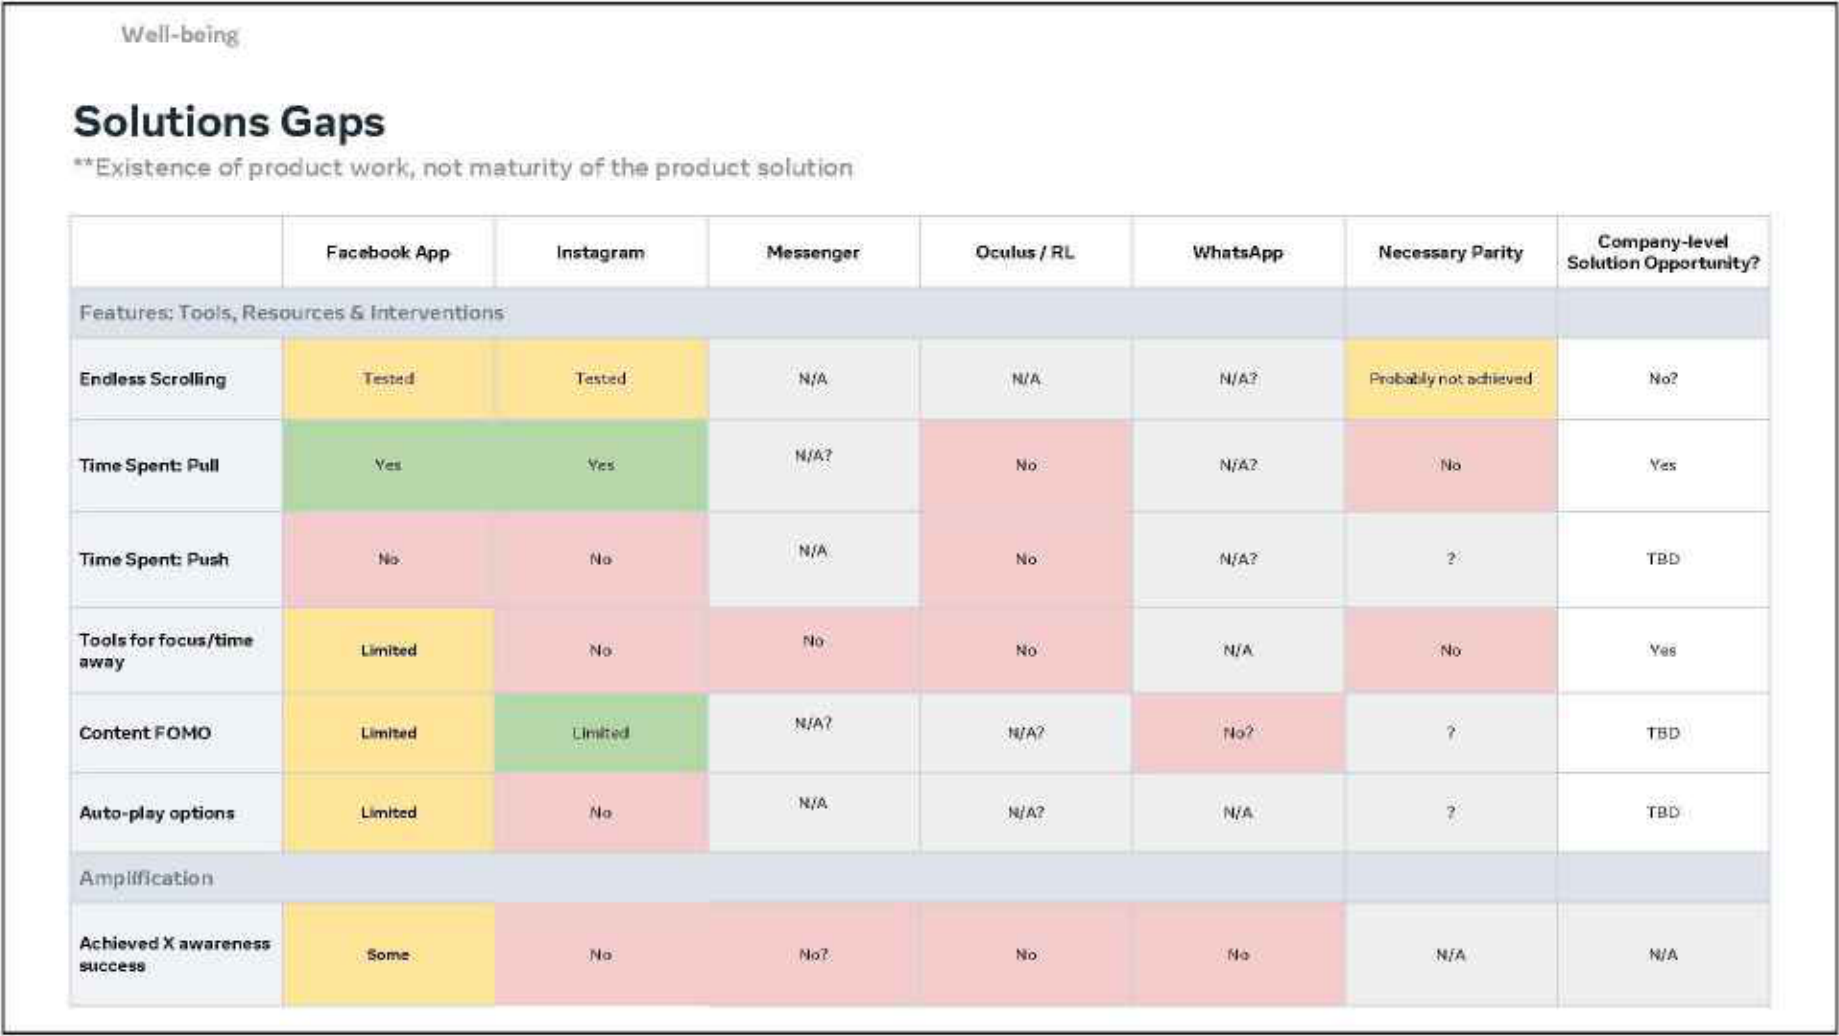This screenshot has height=1036, width=1839.
Task: Click the "Content FOMO" row label
Action: pos(145,733)
